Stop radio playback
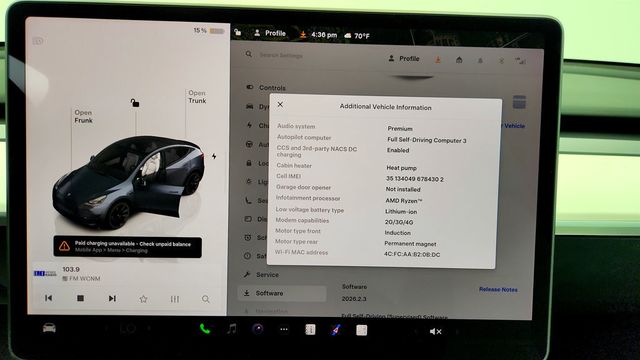The height and width of the screenshot is (360, 640). tap(80, 298)
